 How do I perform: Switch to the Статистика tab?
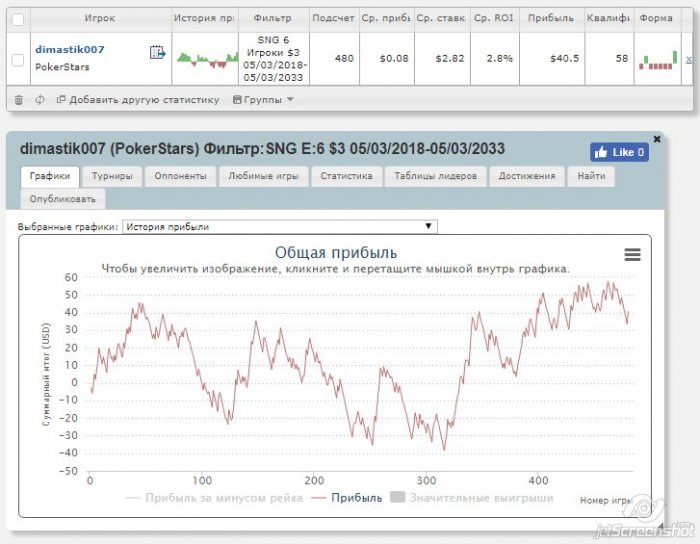point(346,176)
